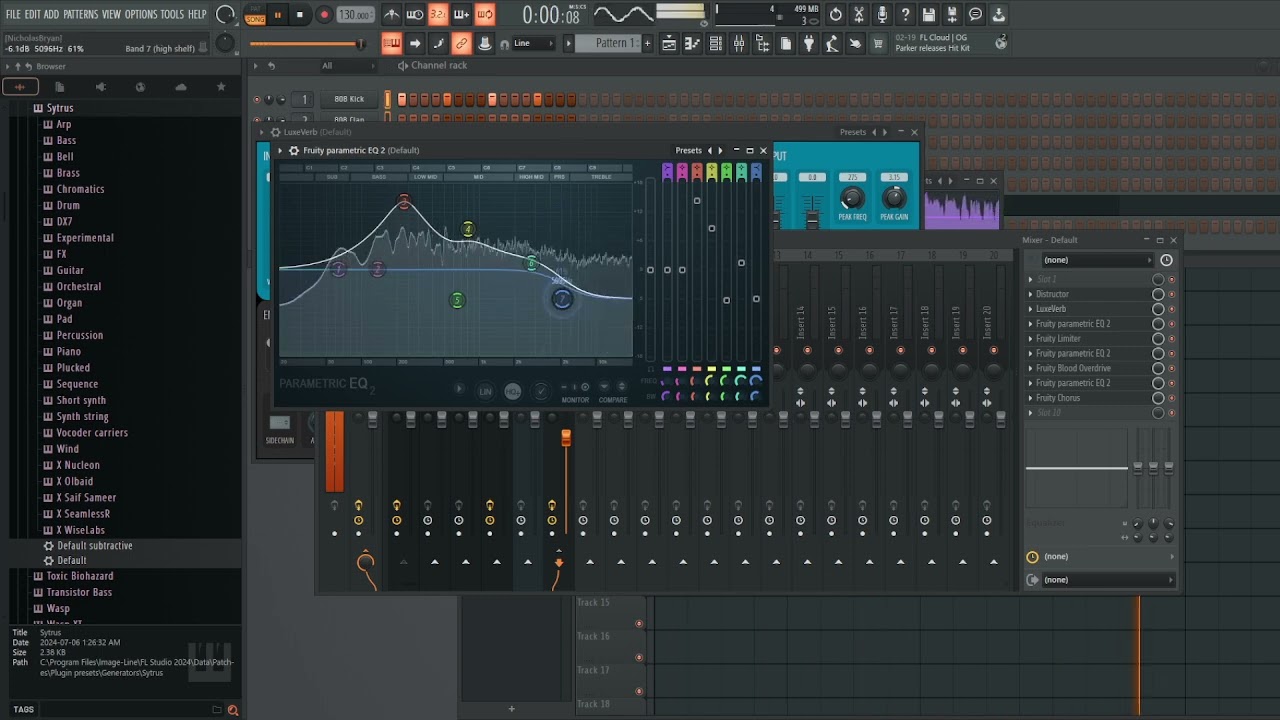Open the Fruity parametric EQ 2 gear menu

294,151
